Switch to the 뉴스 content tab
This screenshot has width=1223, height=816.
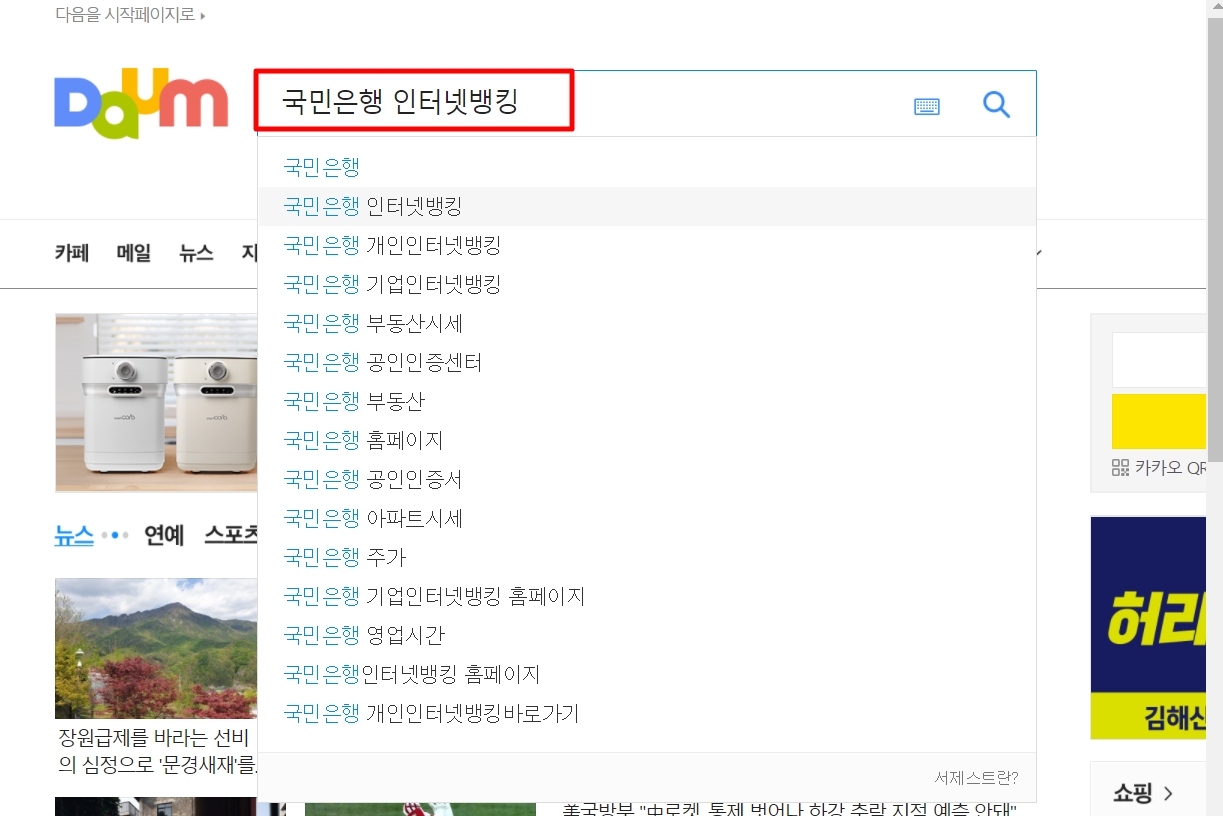coord(74,535)
